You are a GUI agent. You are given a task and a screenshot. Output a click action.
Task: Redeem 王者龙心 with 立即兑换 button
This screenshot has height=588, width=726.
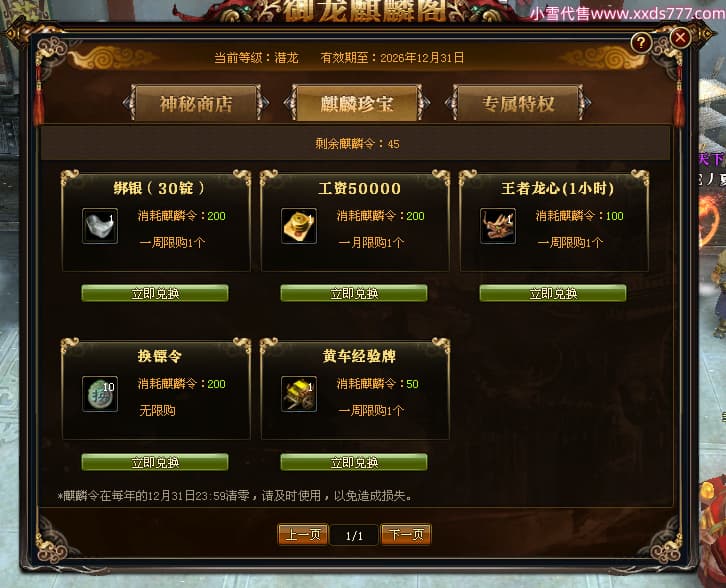(553, 293)
